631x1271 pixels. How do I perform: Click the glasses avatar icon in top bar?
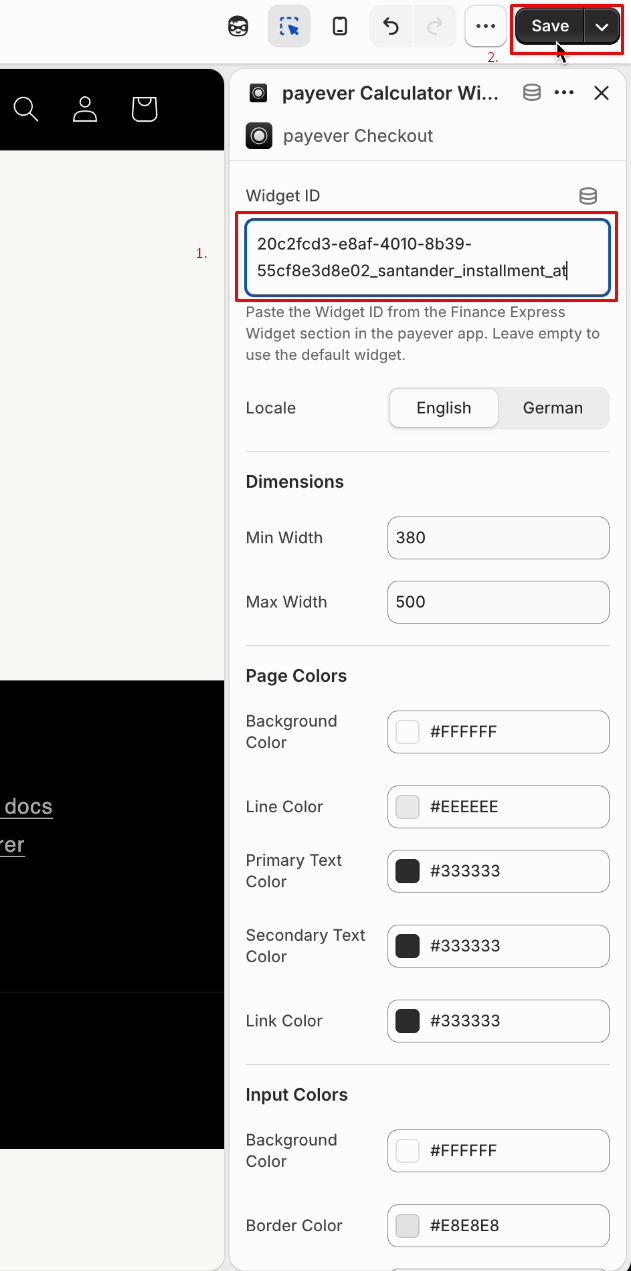coord(238,27)
